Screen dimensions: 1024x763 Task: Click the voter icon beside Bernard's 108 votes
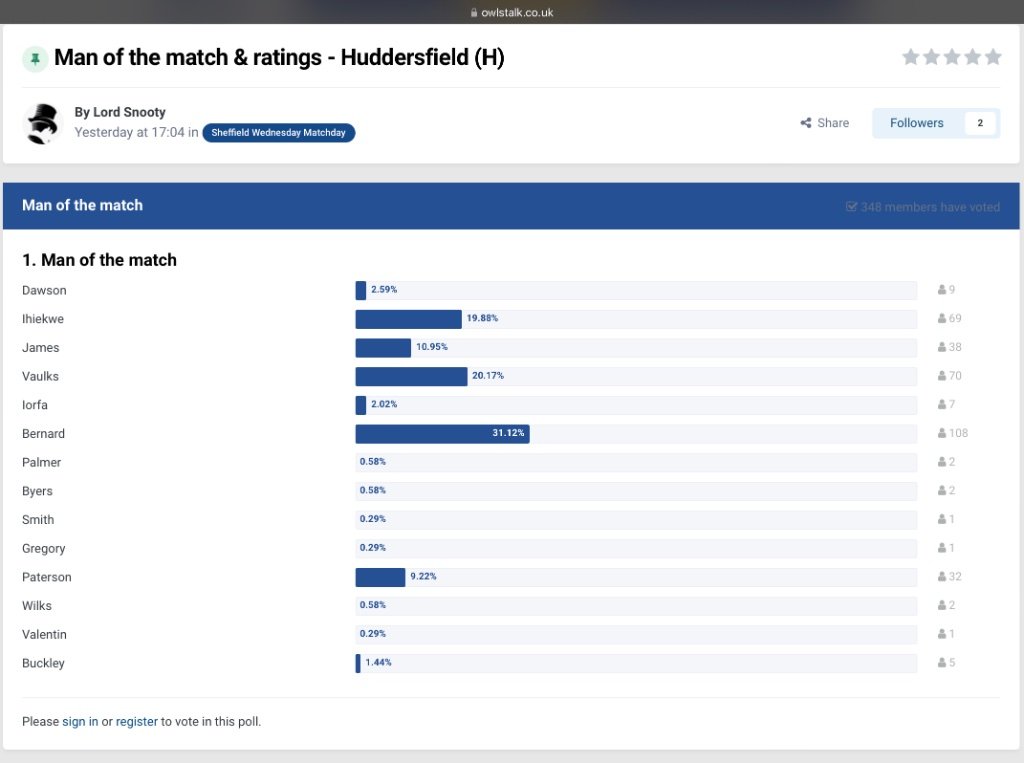942,434
